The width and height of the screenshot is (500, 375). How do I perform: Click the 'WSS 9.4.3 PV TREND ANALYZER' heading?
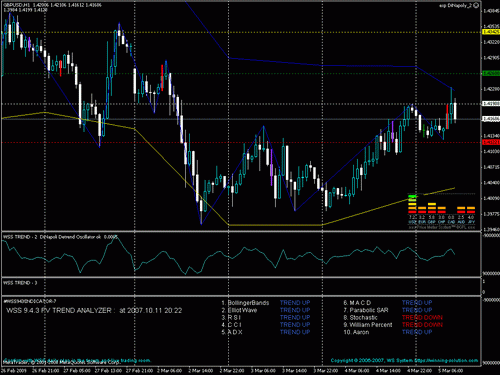(59, 310)
